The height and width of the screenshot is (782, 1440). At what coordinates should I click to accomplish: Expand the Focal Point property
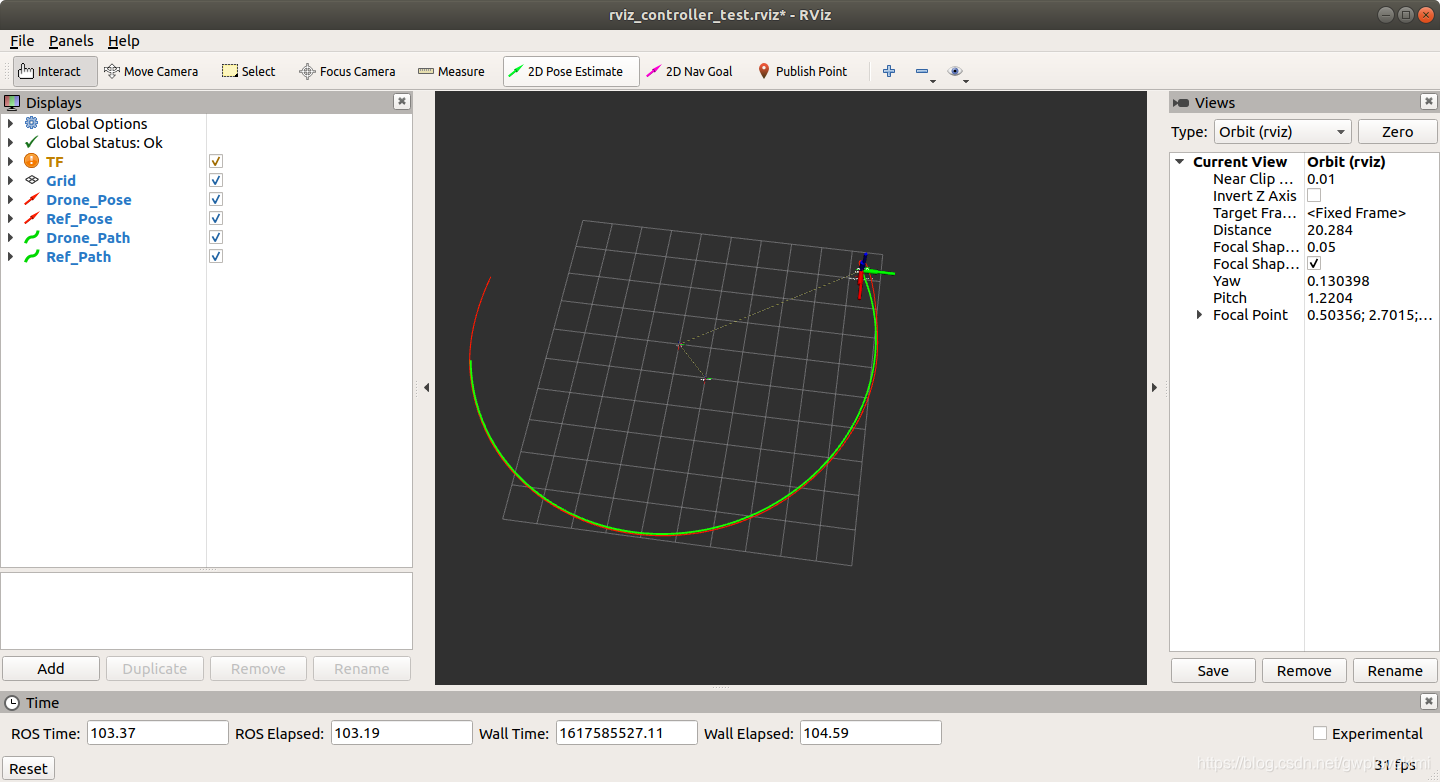coord(1200,315)
